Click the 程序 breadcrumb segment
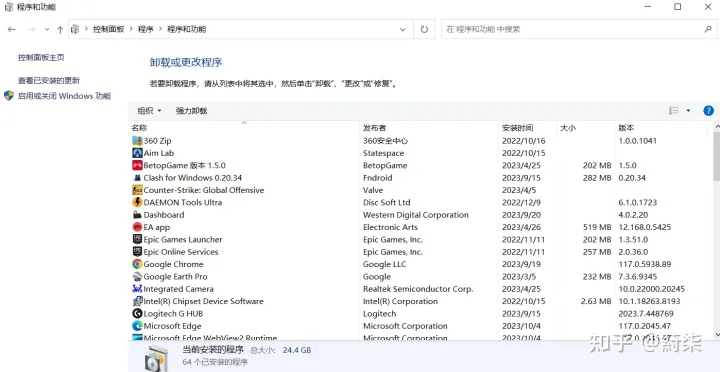 (146, 29)
